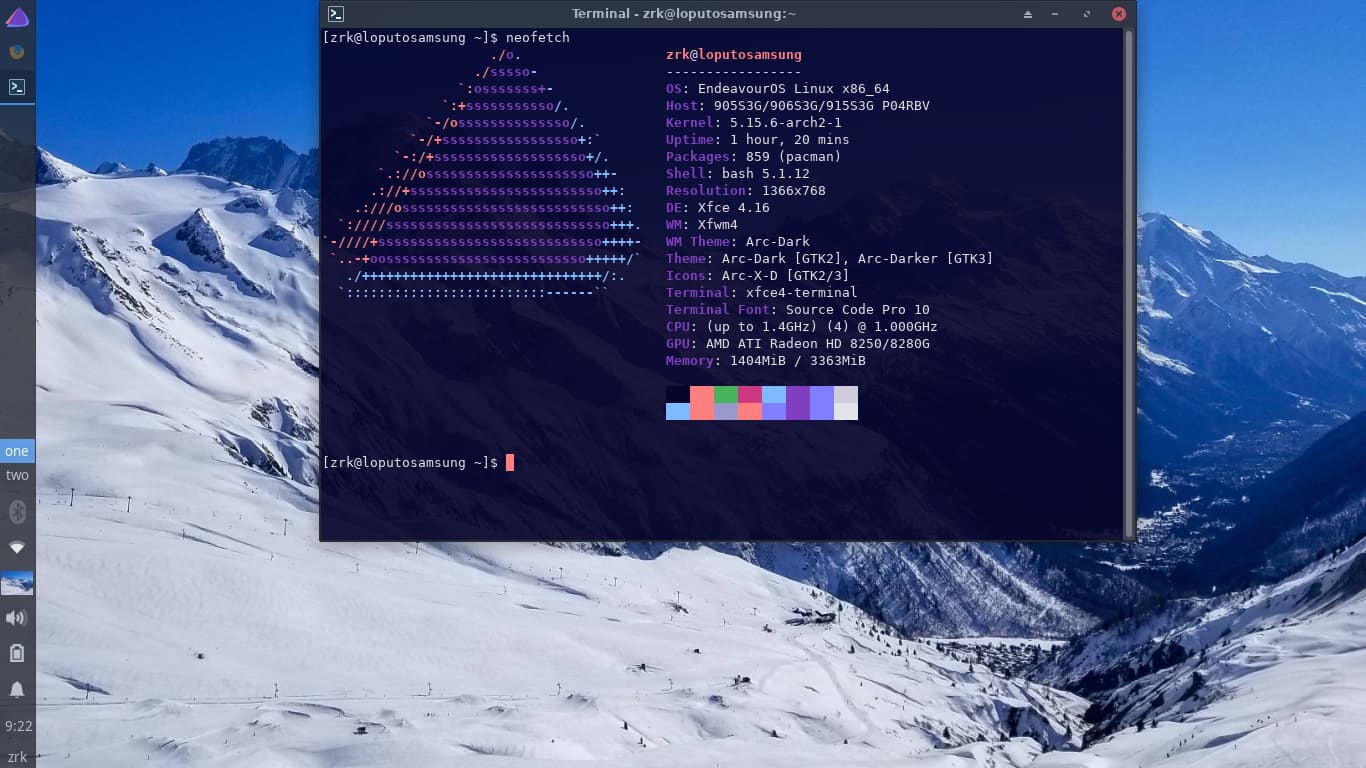Click the Icons: Arc-X-D line

[758, 276]
